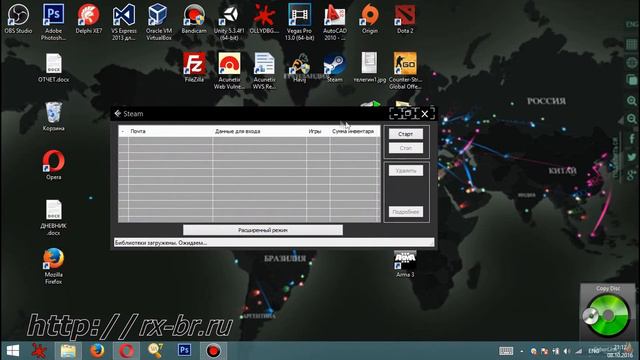Screen dimensions: 640x360
Task: Select the Unity 5.3.4f1 shortcut
Action: [229, 21]
